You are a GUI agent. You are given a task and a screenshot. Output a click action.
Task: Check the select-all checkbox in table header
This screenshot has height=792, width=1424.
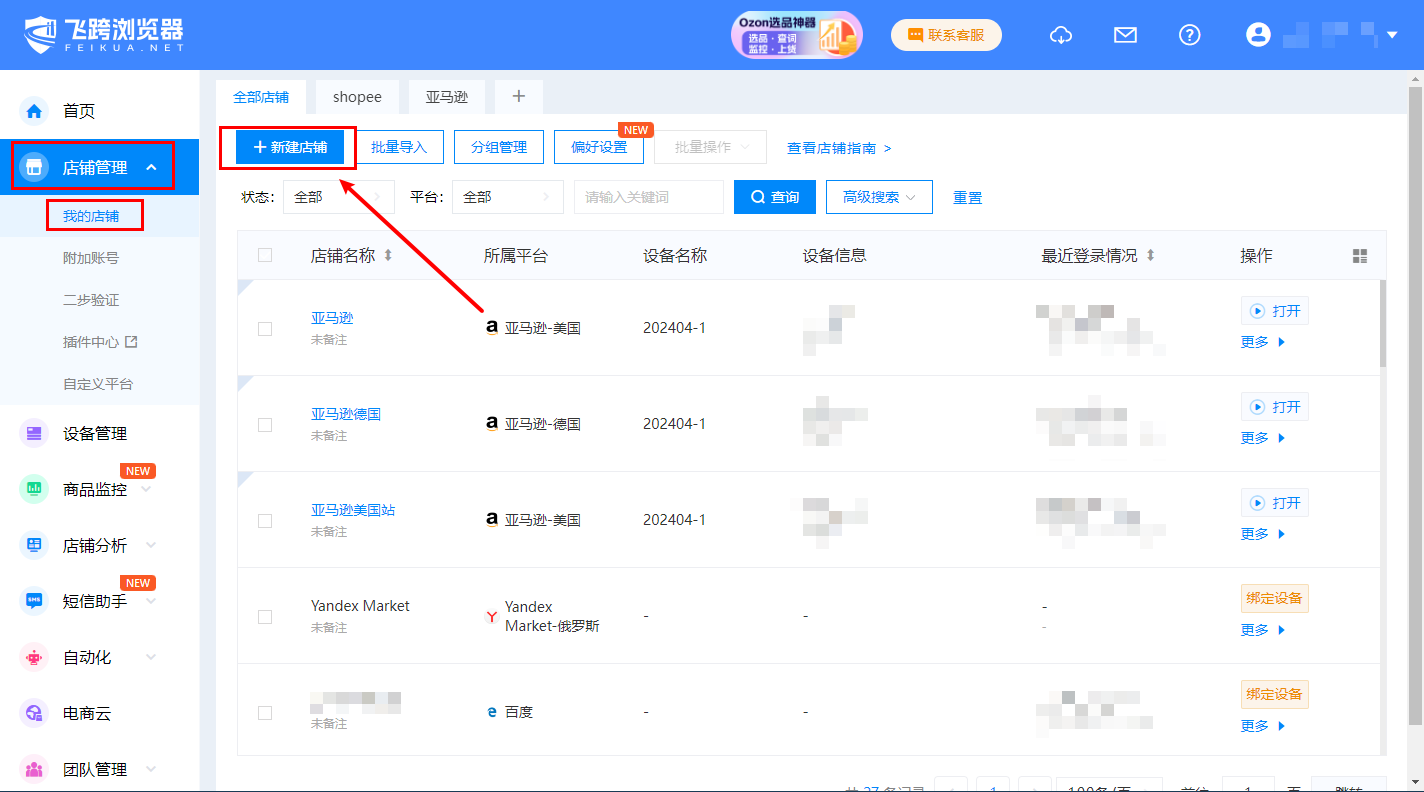click(x=265, y=255)
